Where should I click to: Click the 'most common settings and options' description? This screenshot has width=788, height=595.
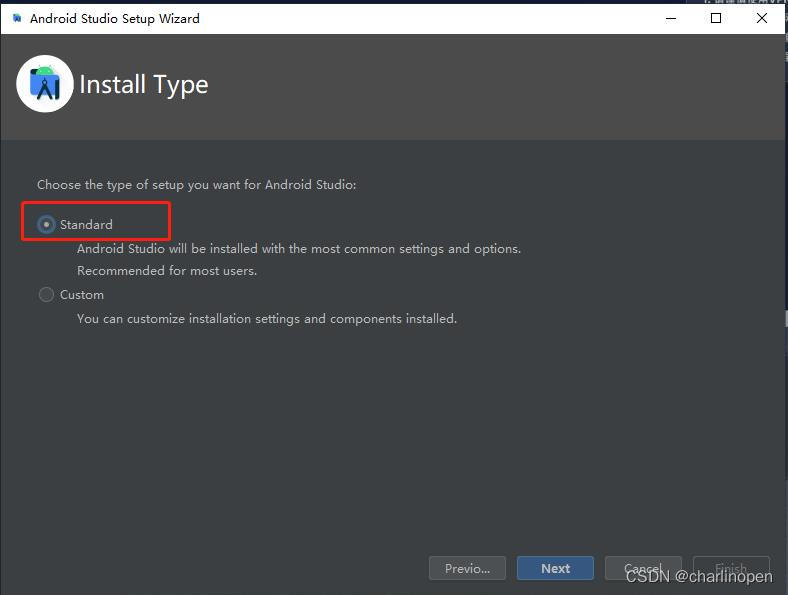click(299, 249)
